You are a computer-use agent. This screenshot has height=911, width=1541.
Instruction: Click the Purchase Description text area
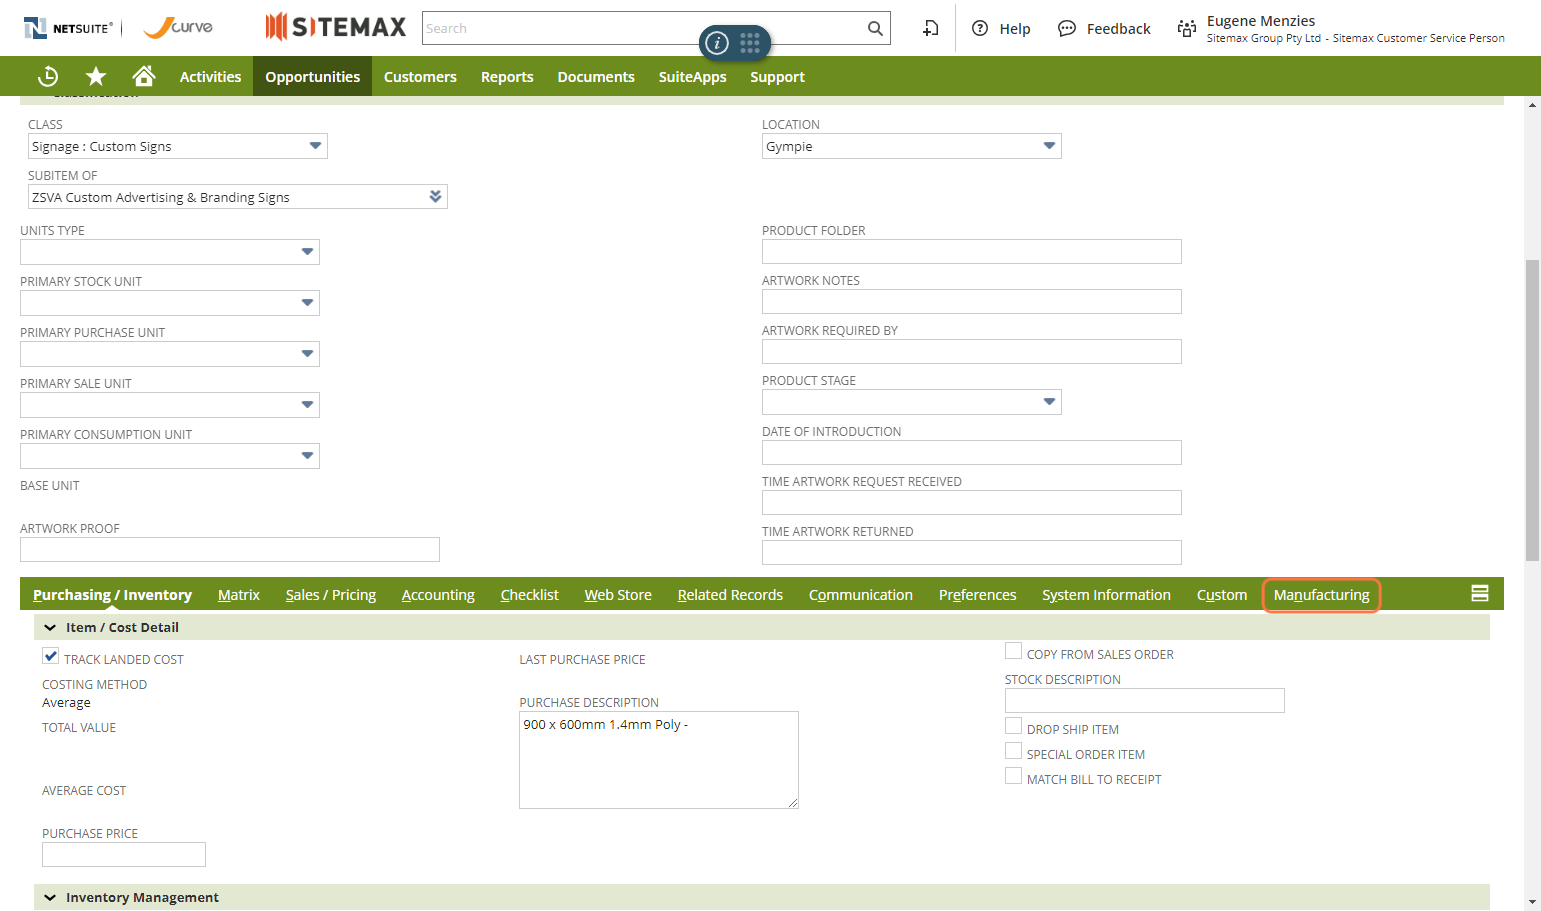[x=659, y=760]
